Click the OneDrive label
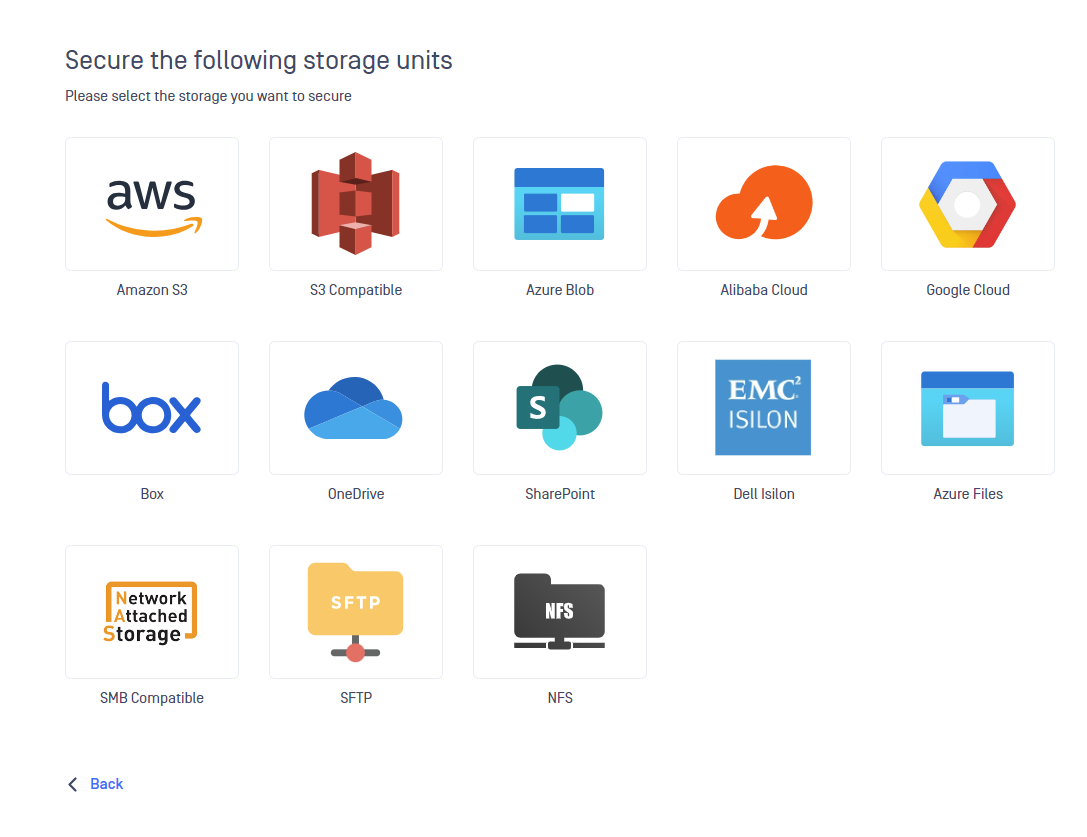The image size is (1087, 837). point(356,494)
